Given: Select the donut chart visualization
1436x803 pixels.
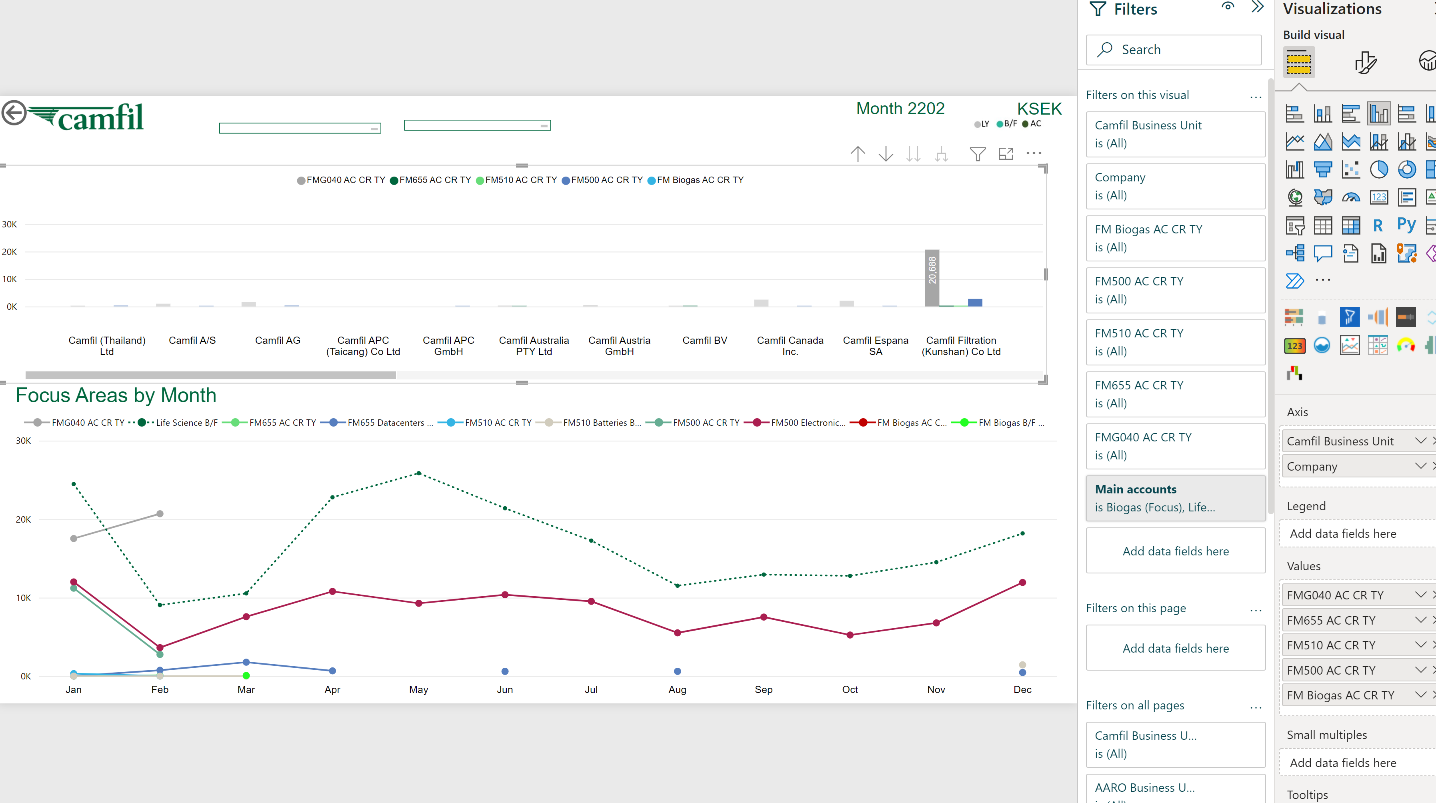Looking at the screenshot, I should (x=1407, y=169).
